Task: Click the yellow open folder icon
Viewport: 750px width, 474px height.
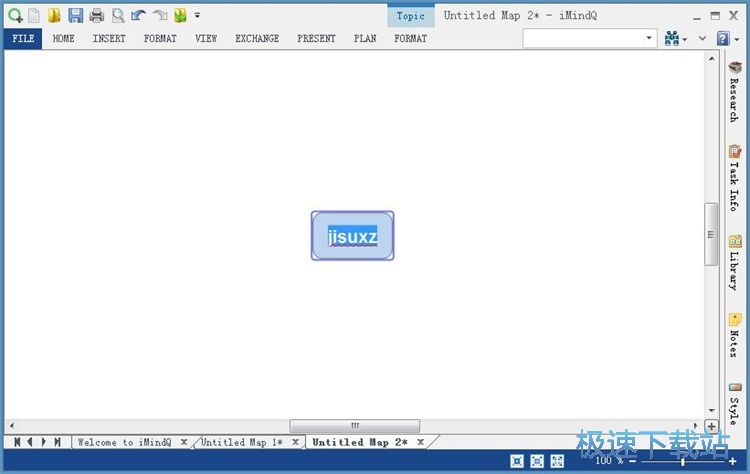Action: point(54,16)
